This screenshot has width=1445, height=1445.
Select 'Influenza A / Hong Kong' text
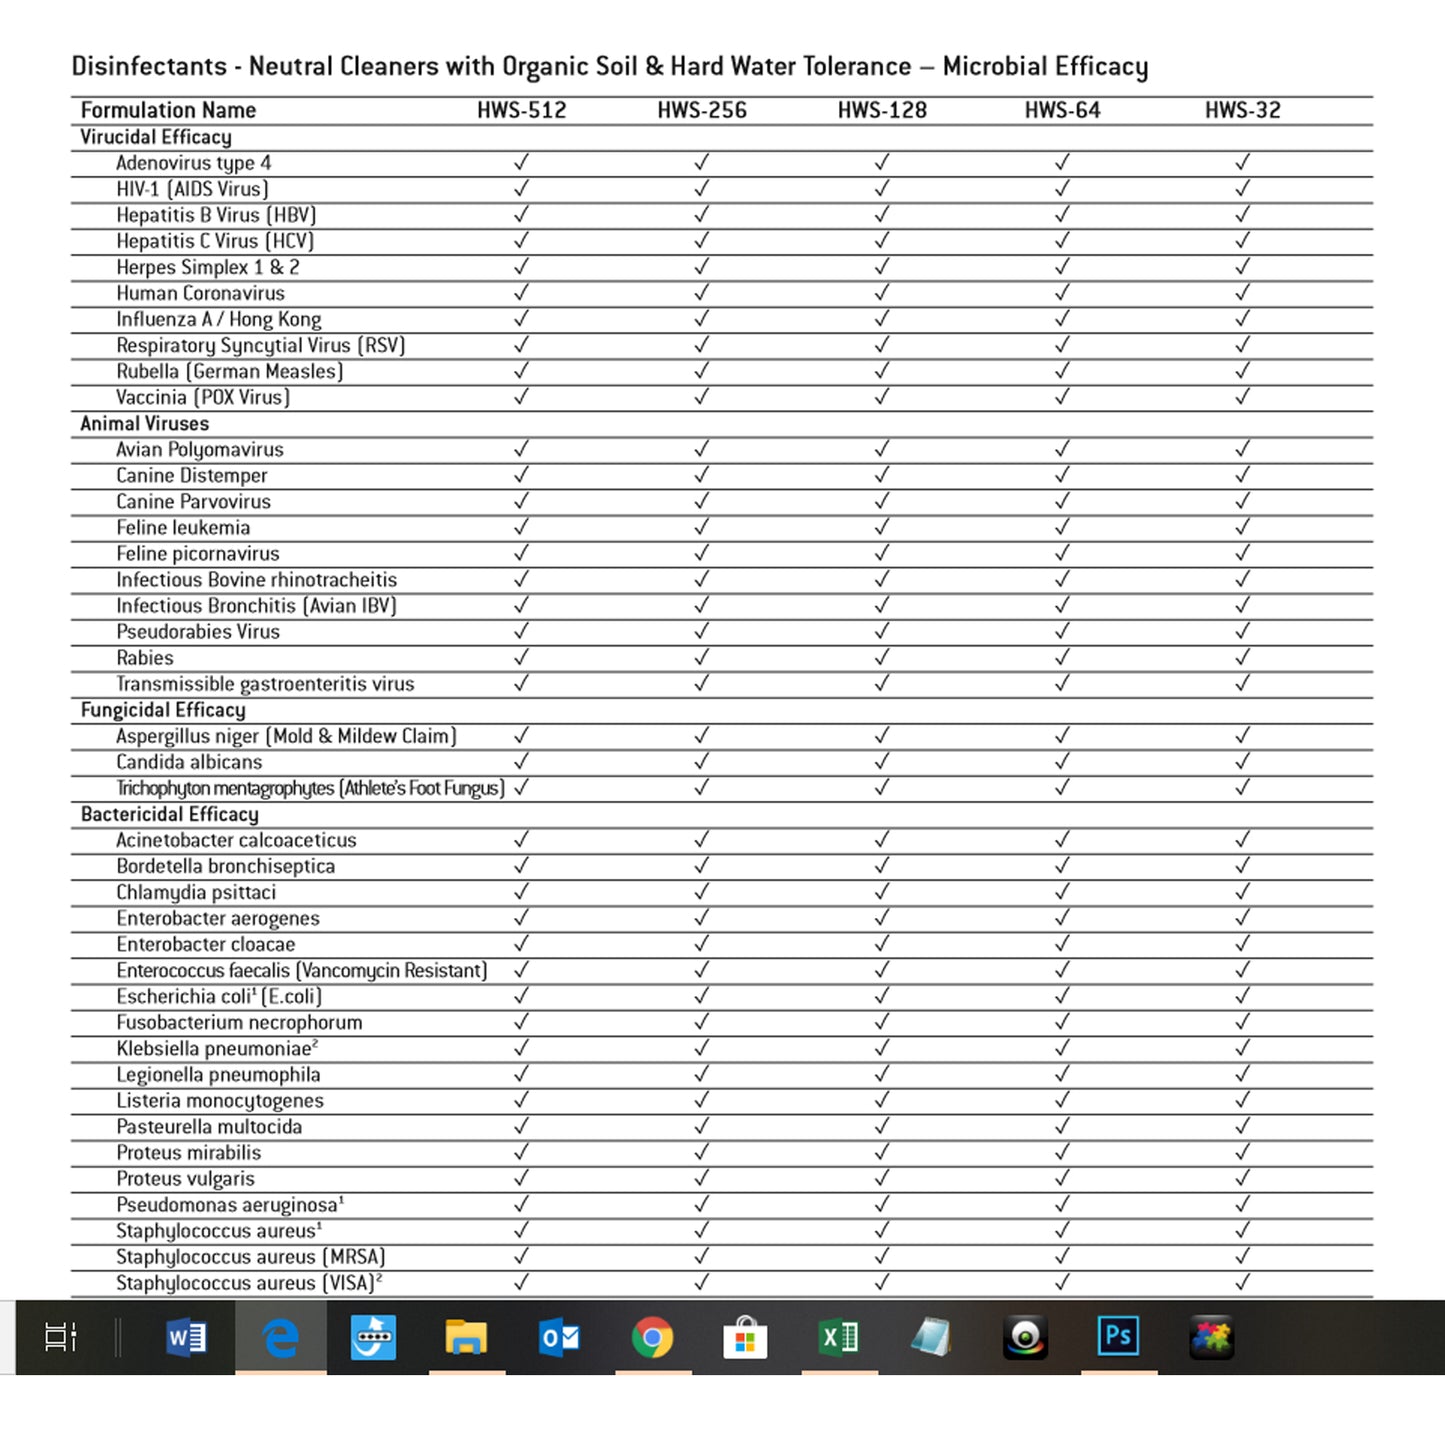(x=219, y=319)
